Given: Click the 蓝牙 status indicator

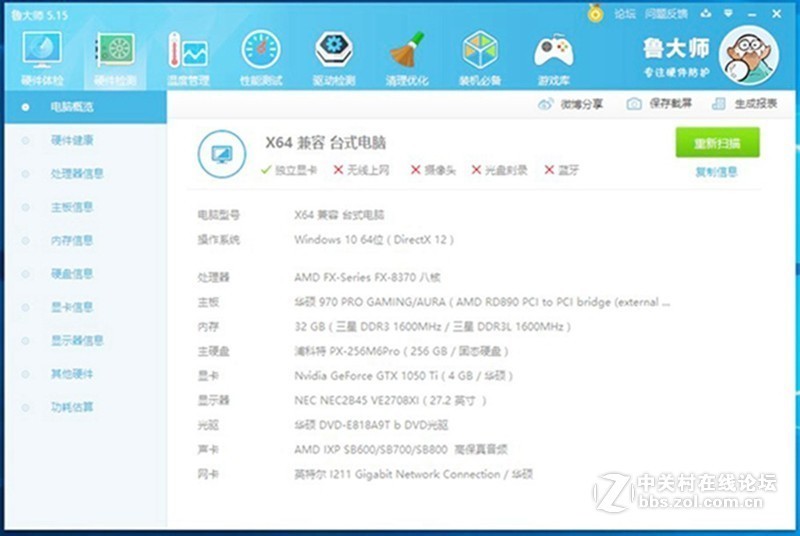Looking at the screenshot, I should pos(562,170).
